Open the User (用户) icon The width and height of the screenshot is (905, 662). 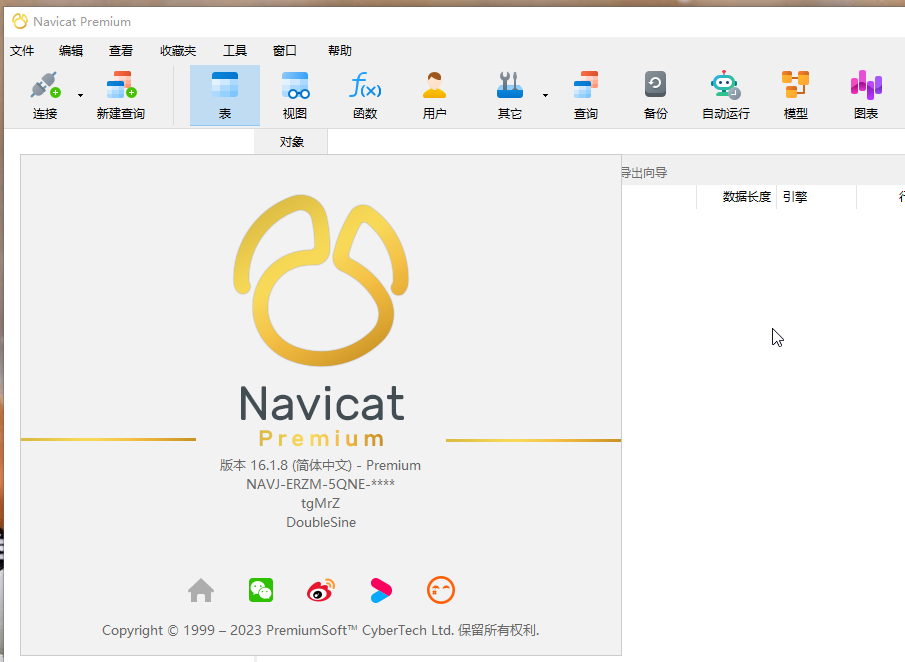434,95
